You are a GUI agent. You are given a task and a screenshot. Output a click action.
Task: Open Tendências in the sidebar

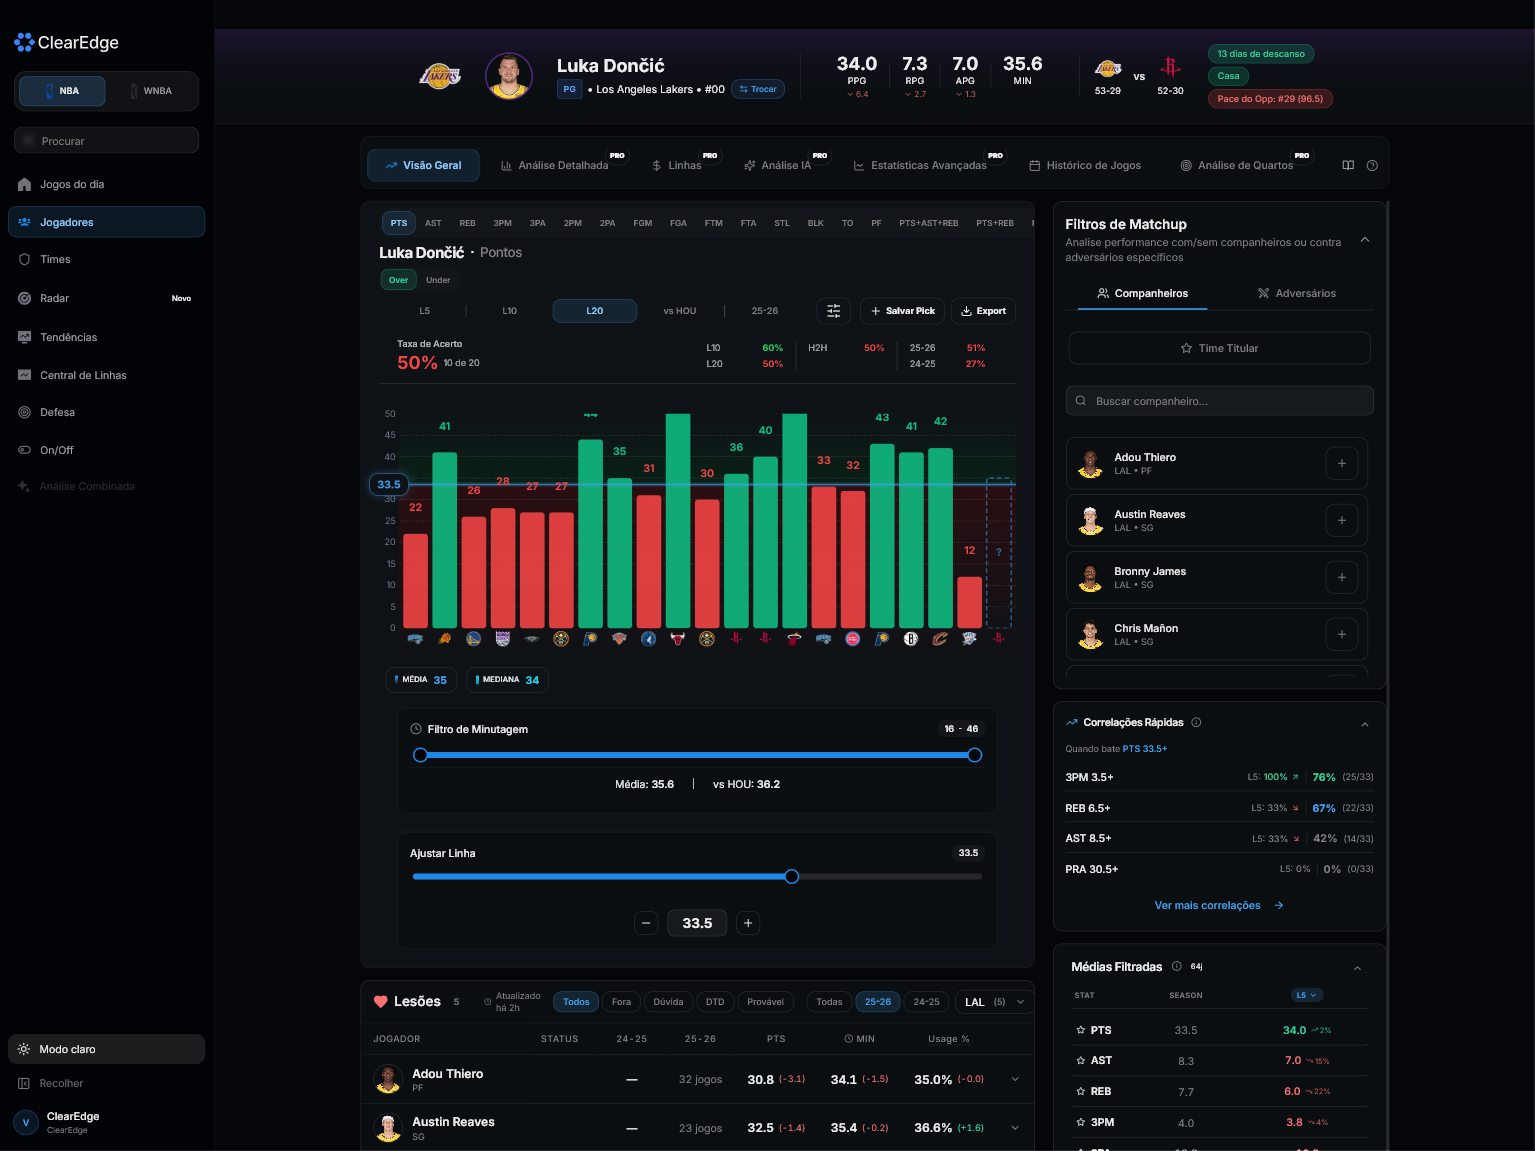106,337
